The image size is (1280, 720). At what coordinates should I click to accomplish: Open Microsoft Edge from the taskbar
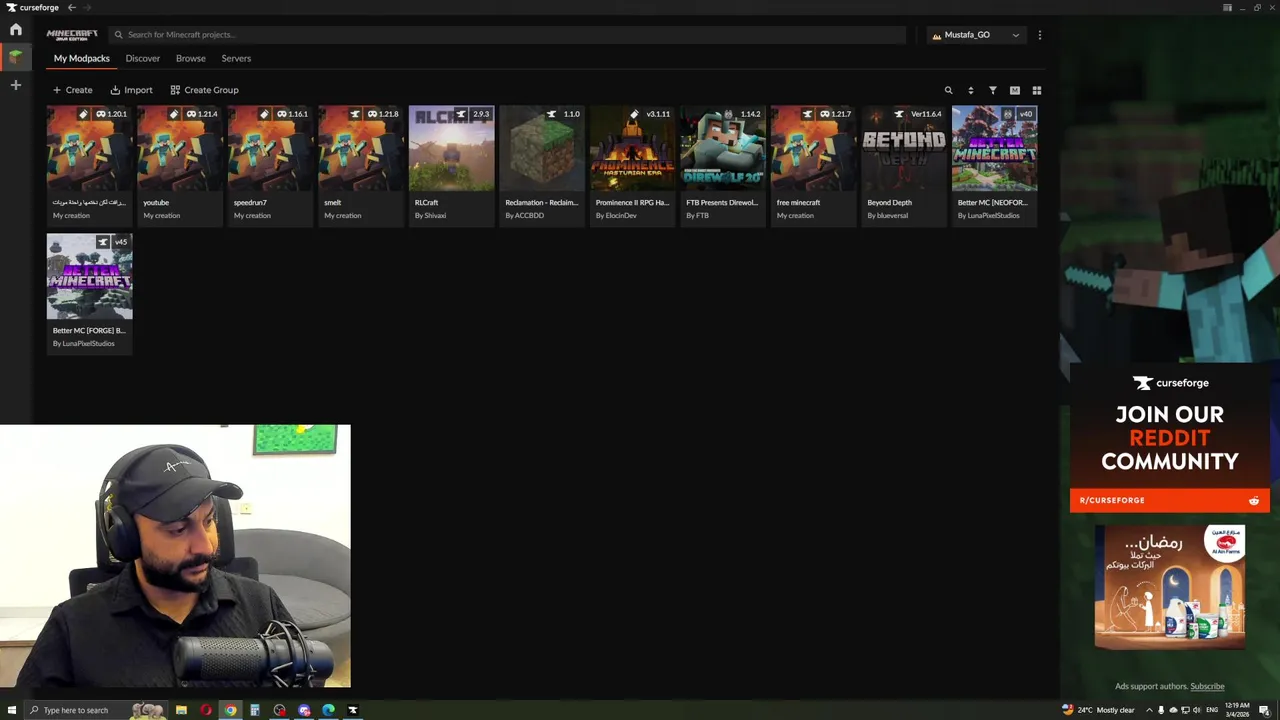click(x=328, y=710)
